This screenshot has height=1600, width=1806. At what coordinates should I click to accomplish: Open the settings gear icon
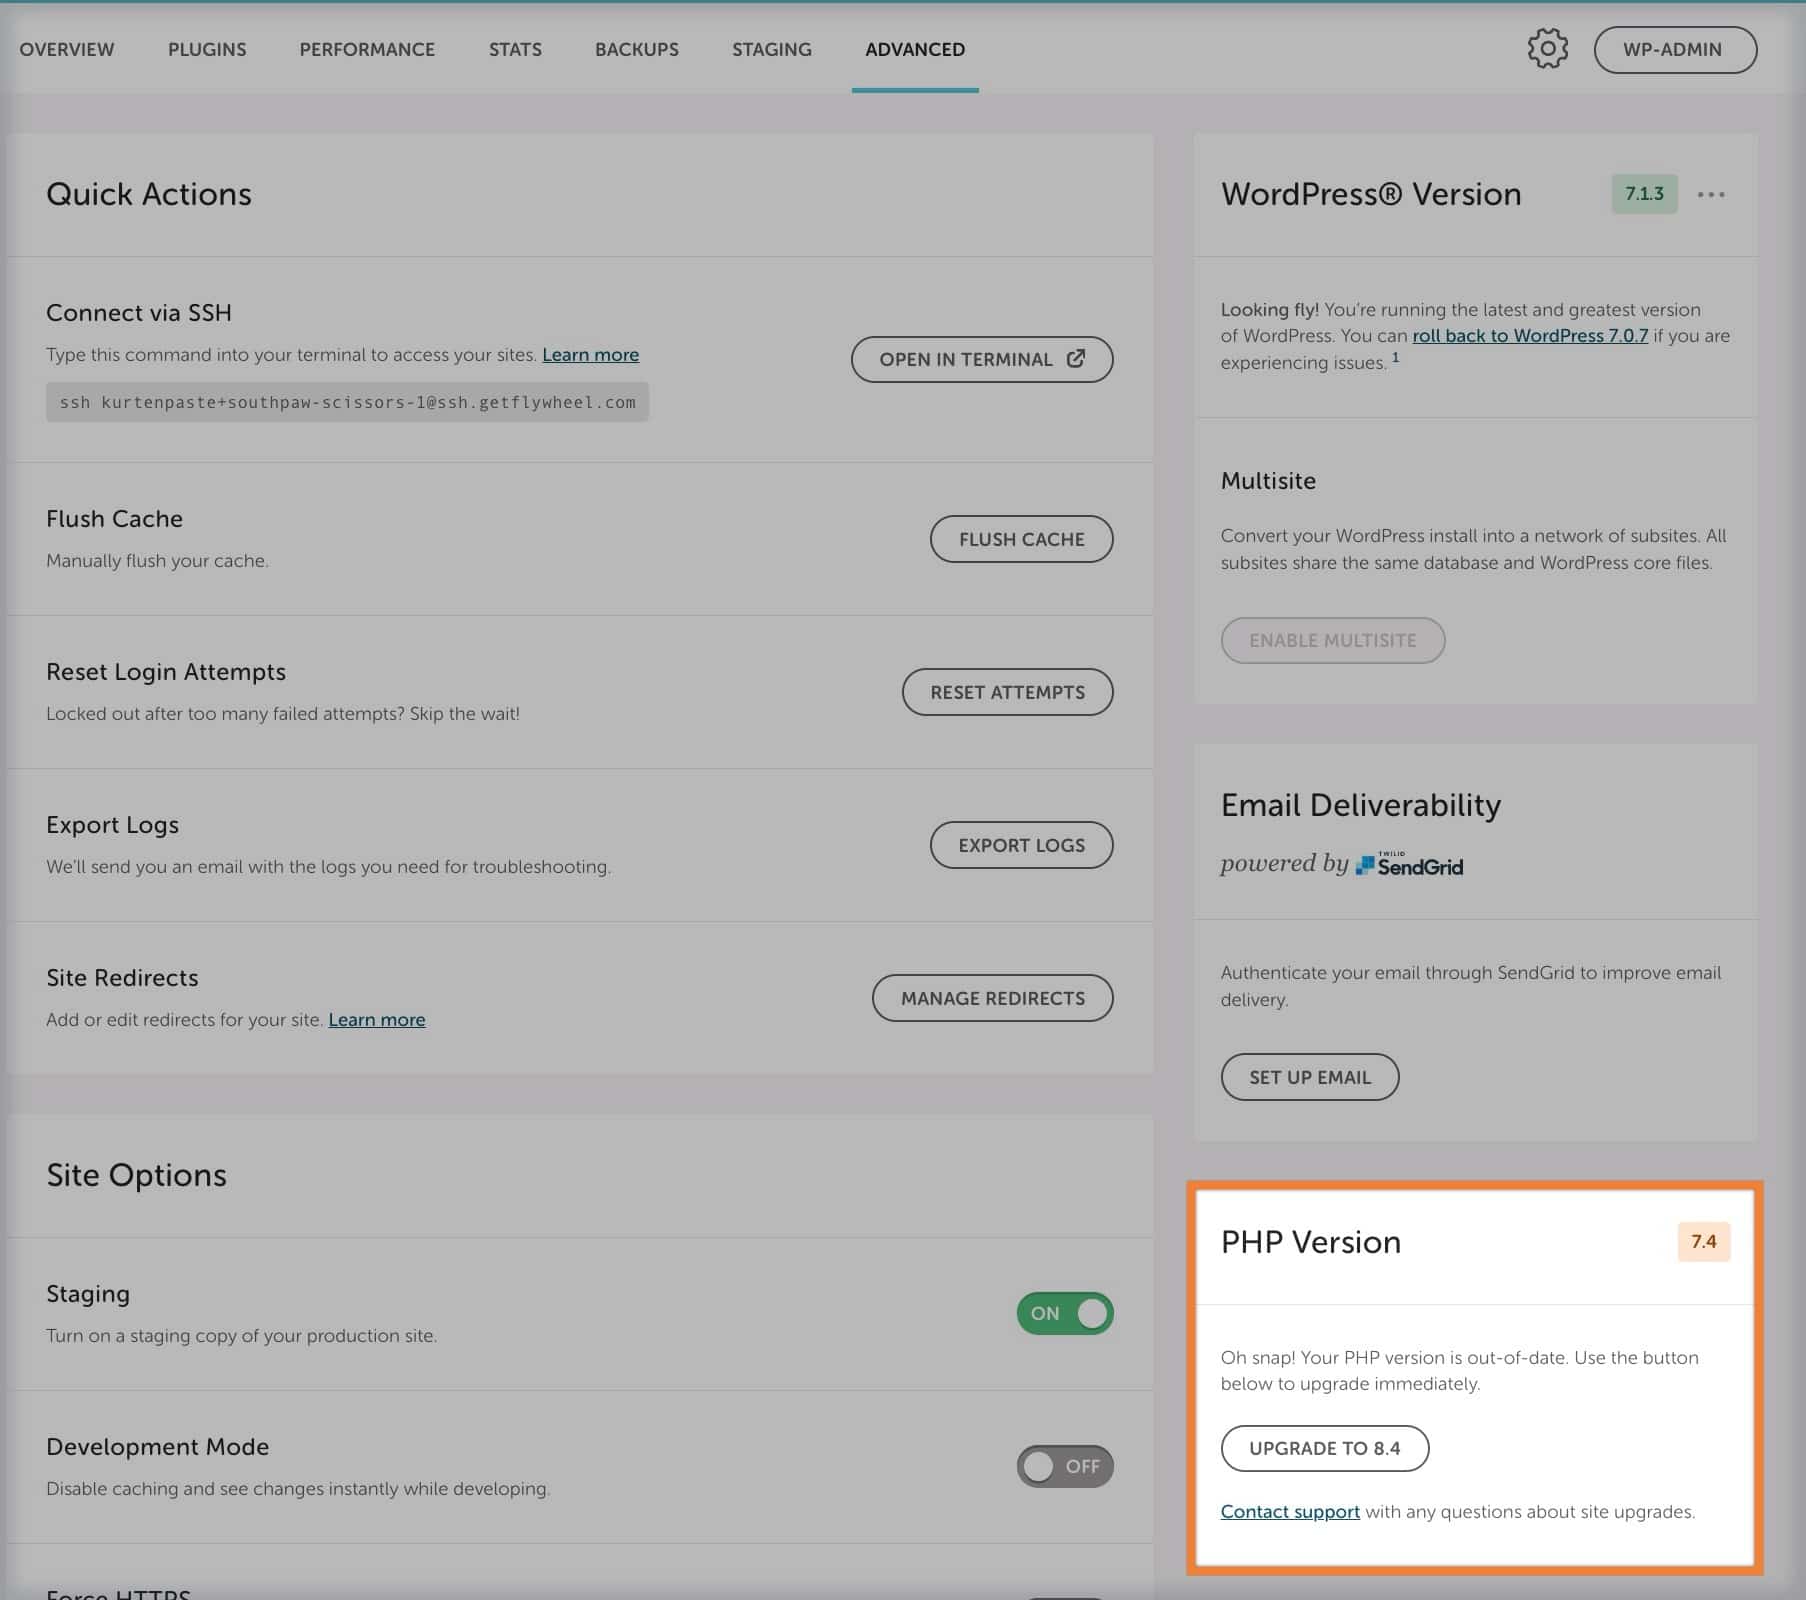(1547, 49)
